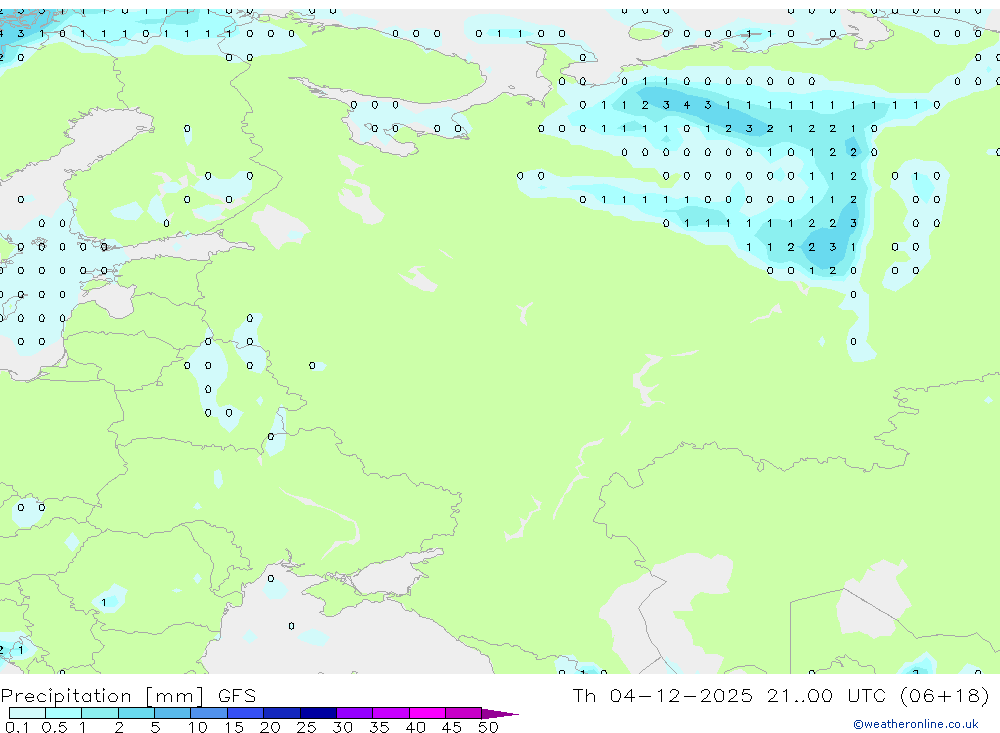The width and height of the screenshot is (1000, 733).
Task: Click the '45' legend scale label
Action: point(452,727)
